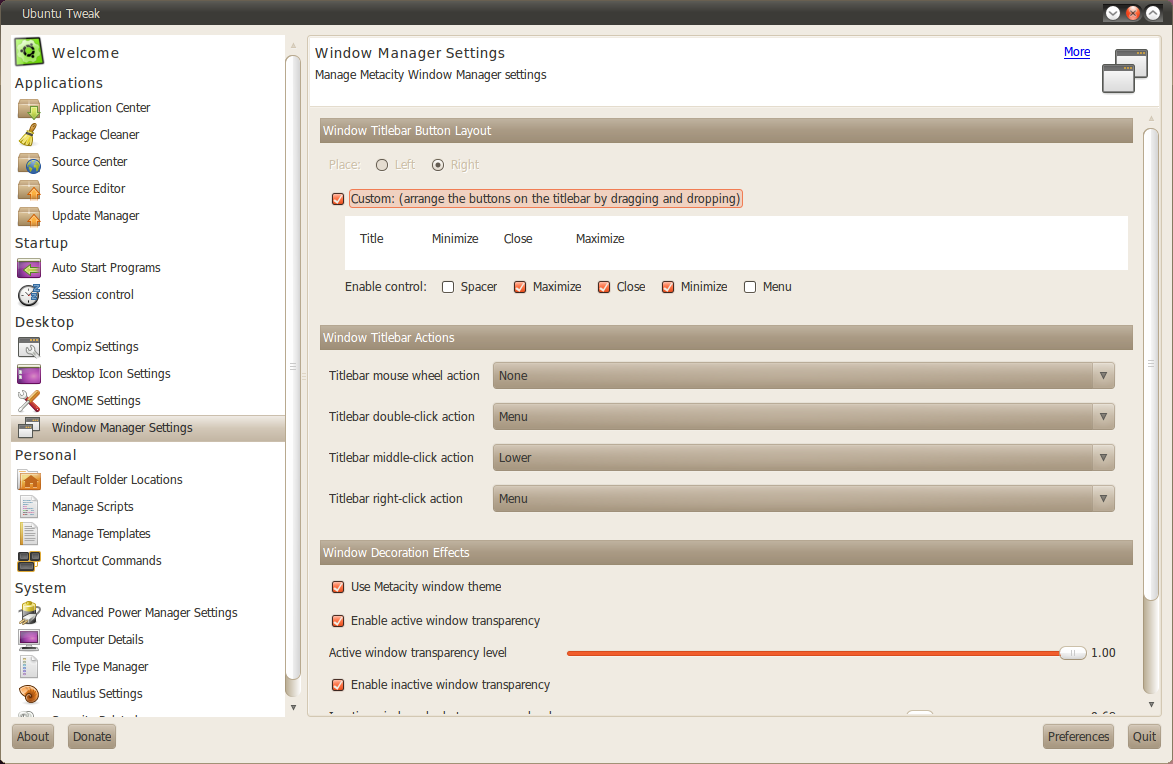
Task: Open the Titlebar right-click action dropdown
Action: (803, 499)
